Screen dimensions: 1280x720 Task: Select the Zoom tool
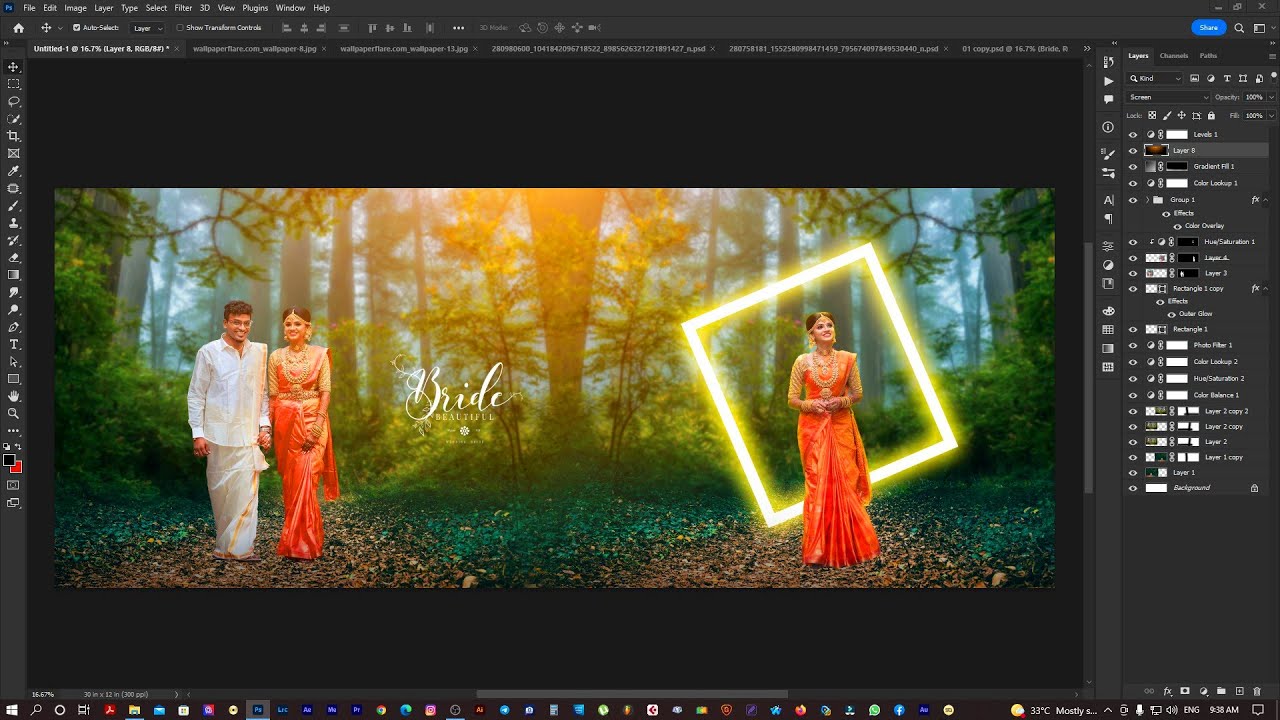coord(13,413)
